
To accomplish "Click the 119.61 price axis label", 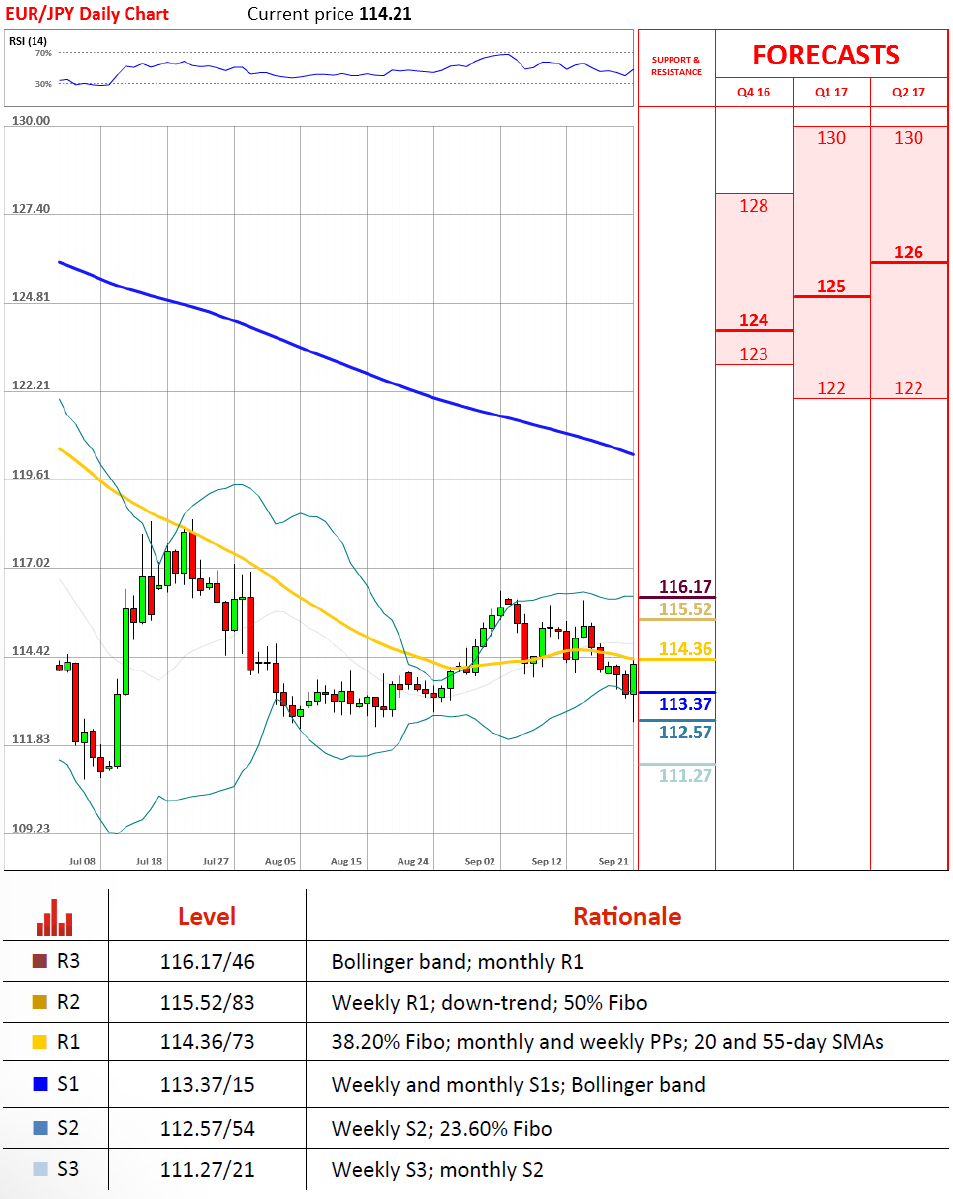I will (x=31, y=474).
